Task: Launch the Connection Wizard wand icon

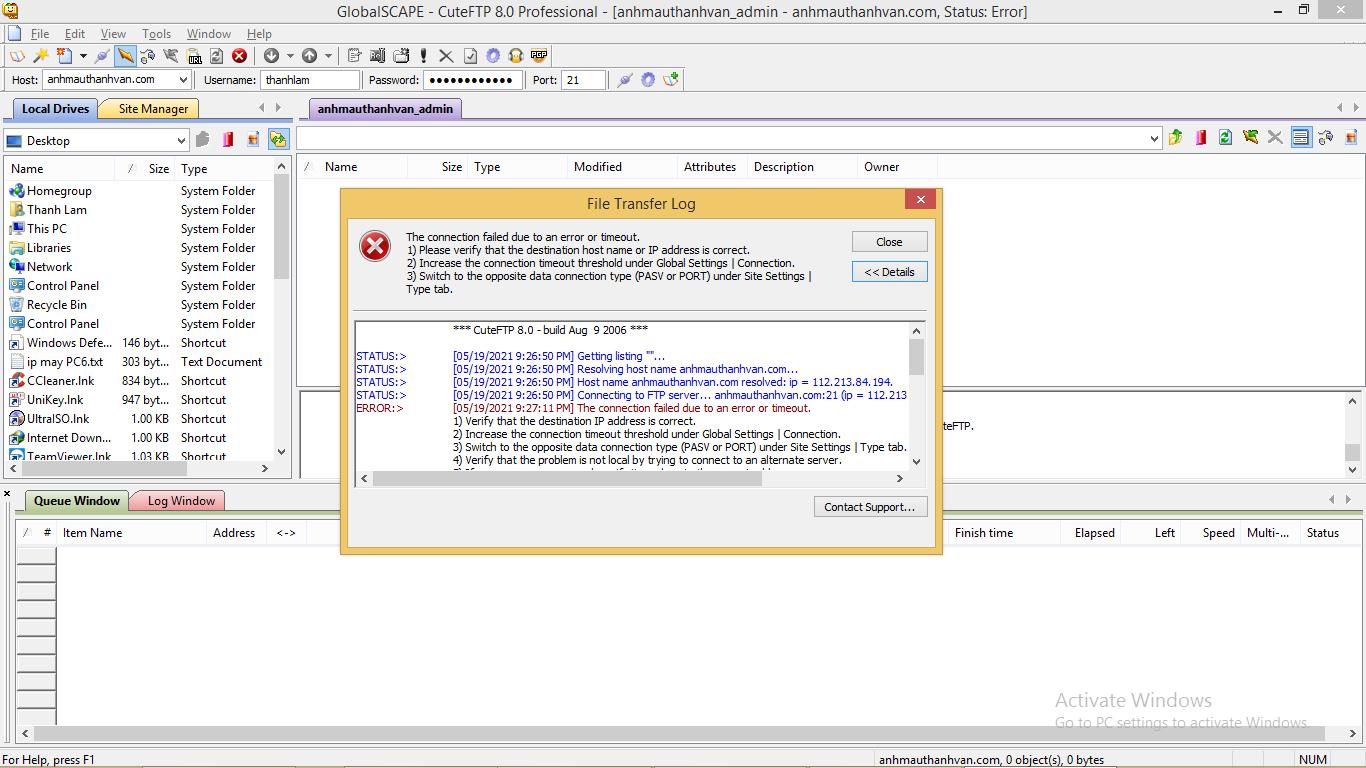Action: (x=41, y=56)
